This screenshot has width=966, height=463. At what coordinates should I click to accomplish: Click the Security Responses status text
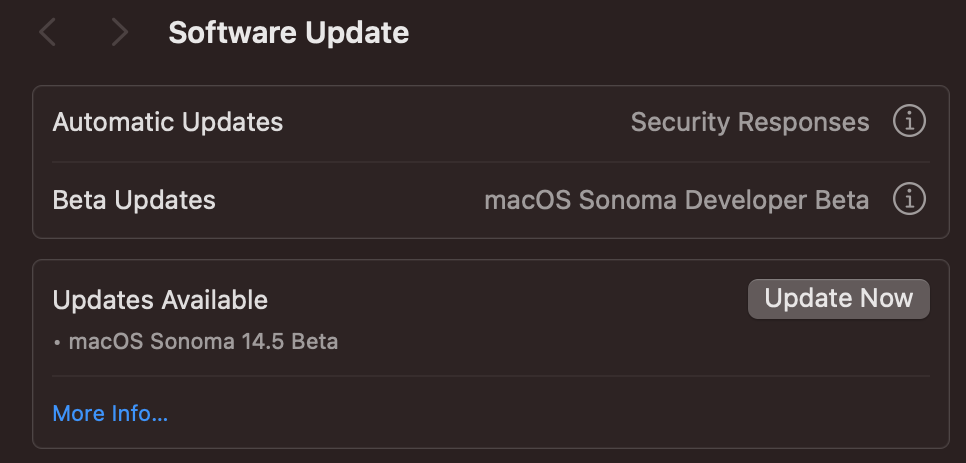coord(750,122)
